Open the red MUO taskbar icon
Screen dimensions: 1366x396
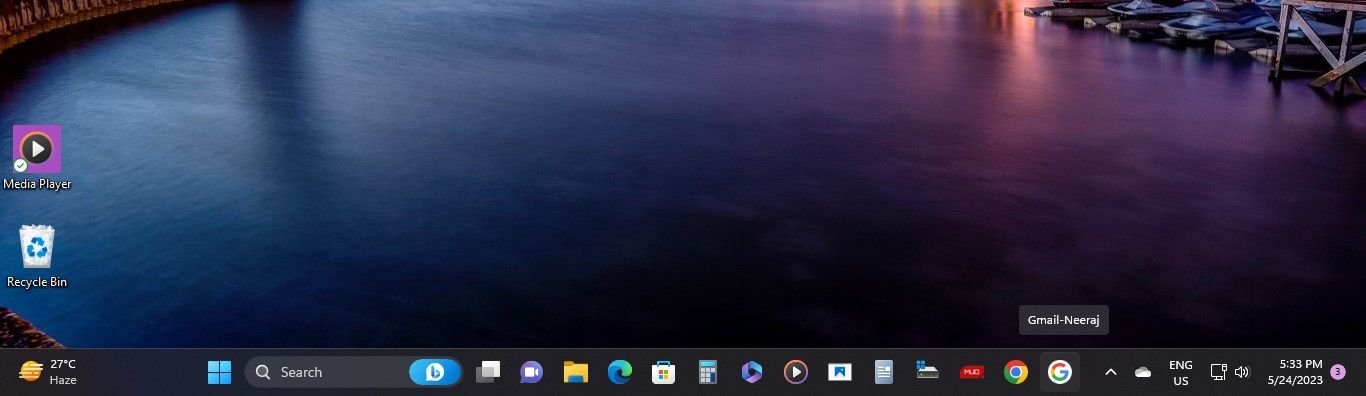(971, 372)
